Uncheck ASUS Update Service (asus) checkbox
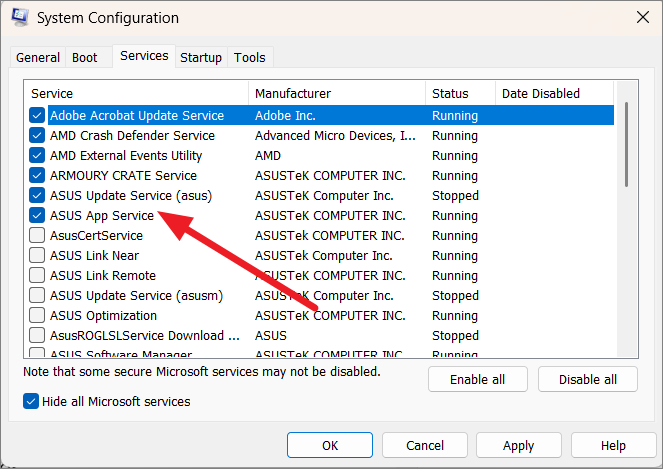Viewport: 663px width, 469px height. (37, 195)
